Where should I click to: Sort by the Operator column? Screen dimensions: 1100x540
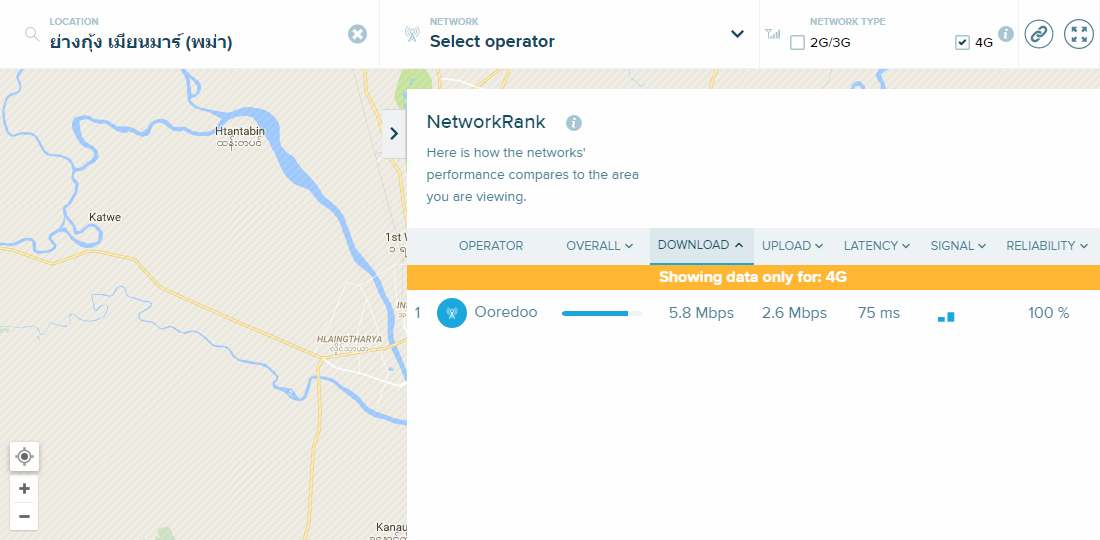491,246
